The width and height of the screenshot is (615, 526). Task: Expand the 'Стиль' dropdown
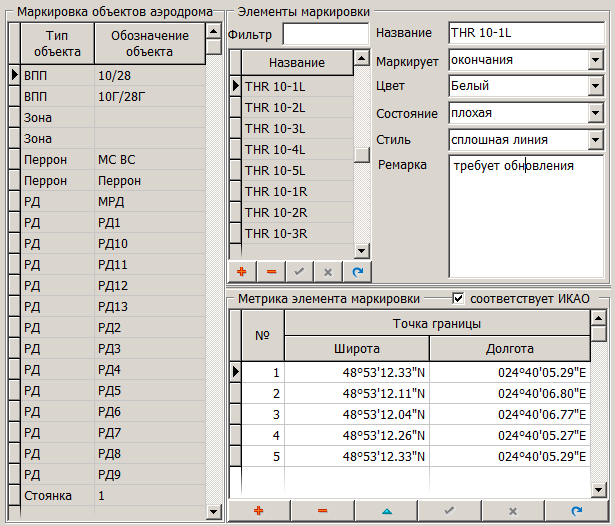click(595, 138)
